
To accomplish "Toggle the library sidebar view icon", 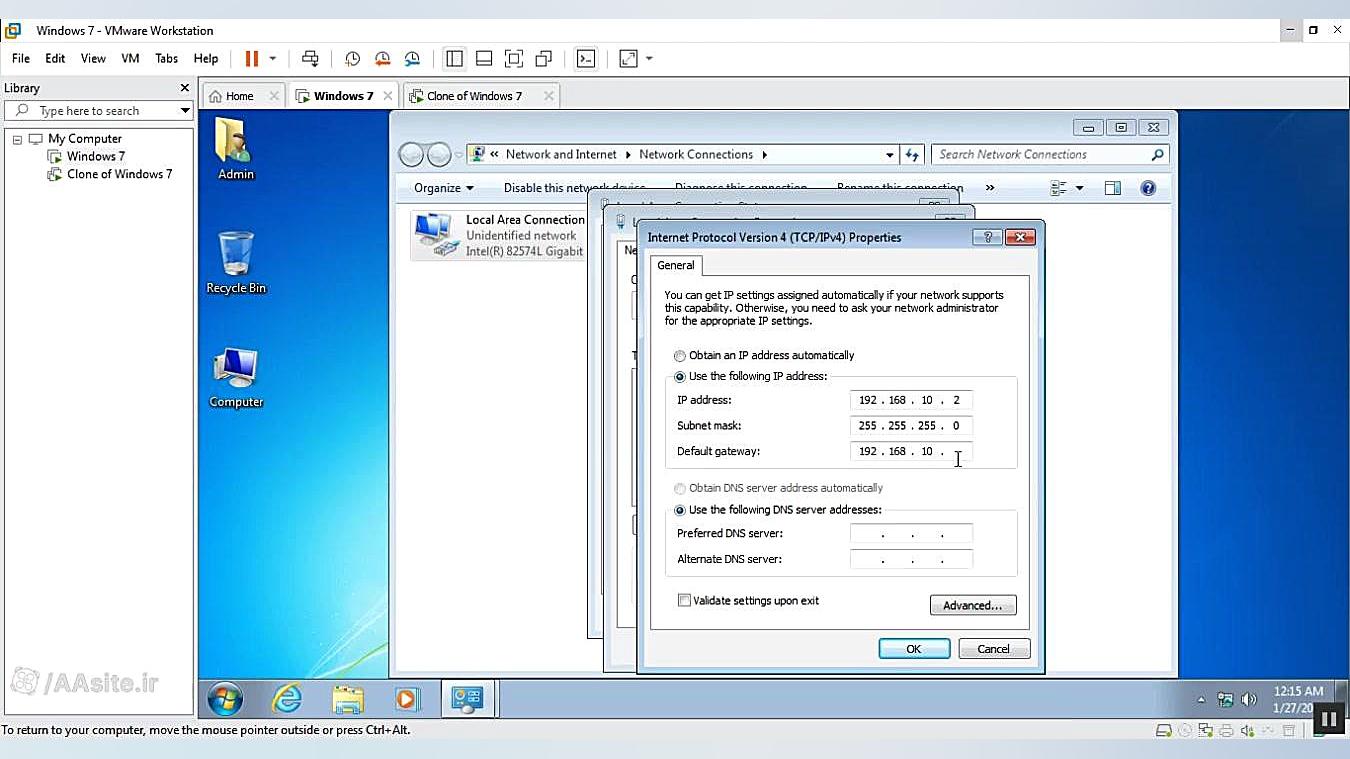I will click(x=454, y=59).
